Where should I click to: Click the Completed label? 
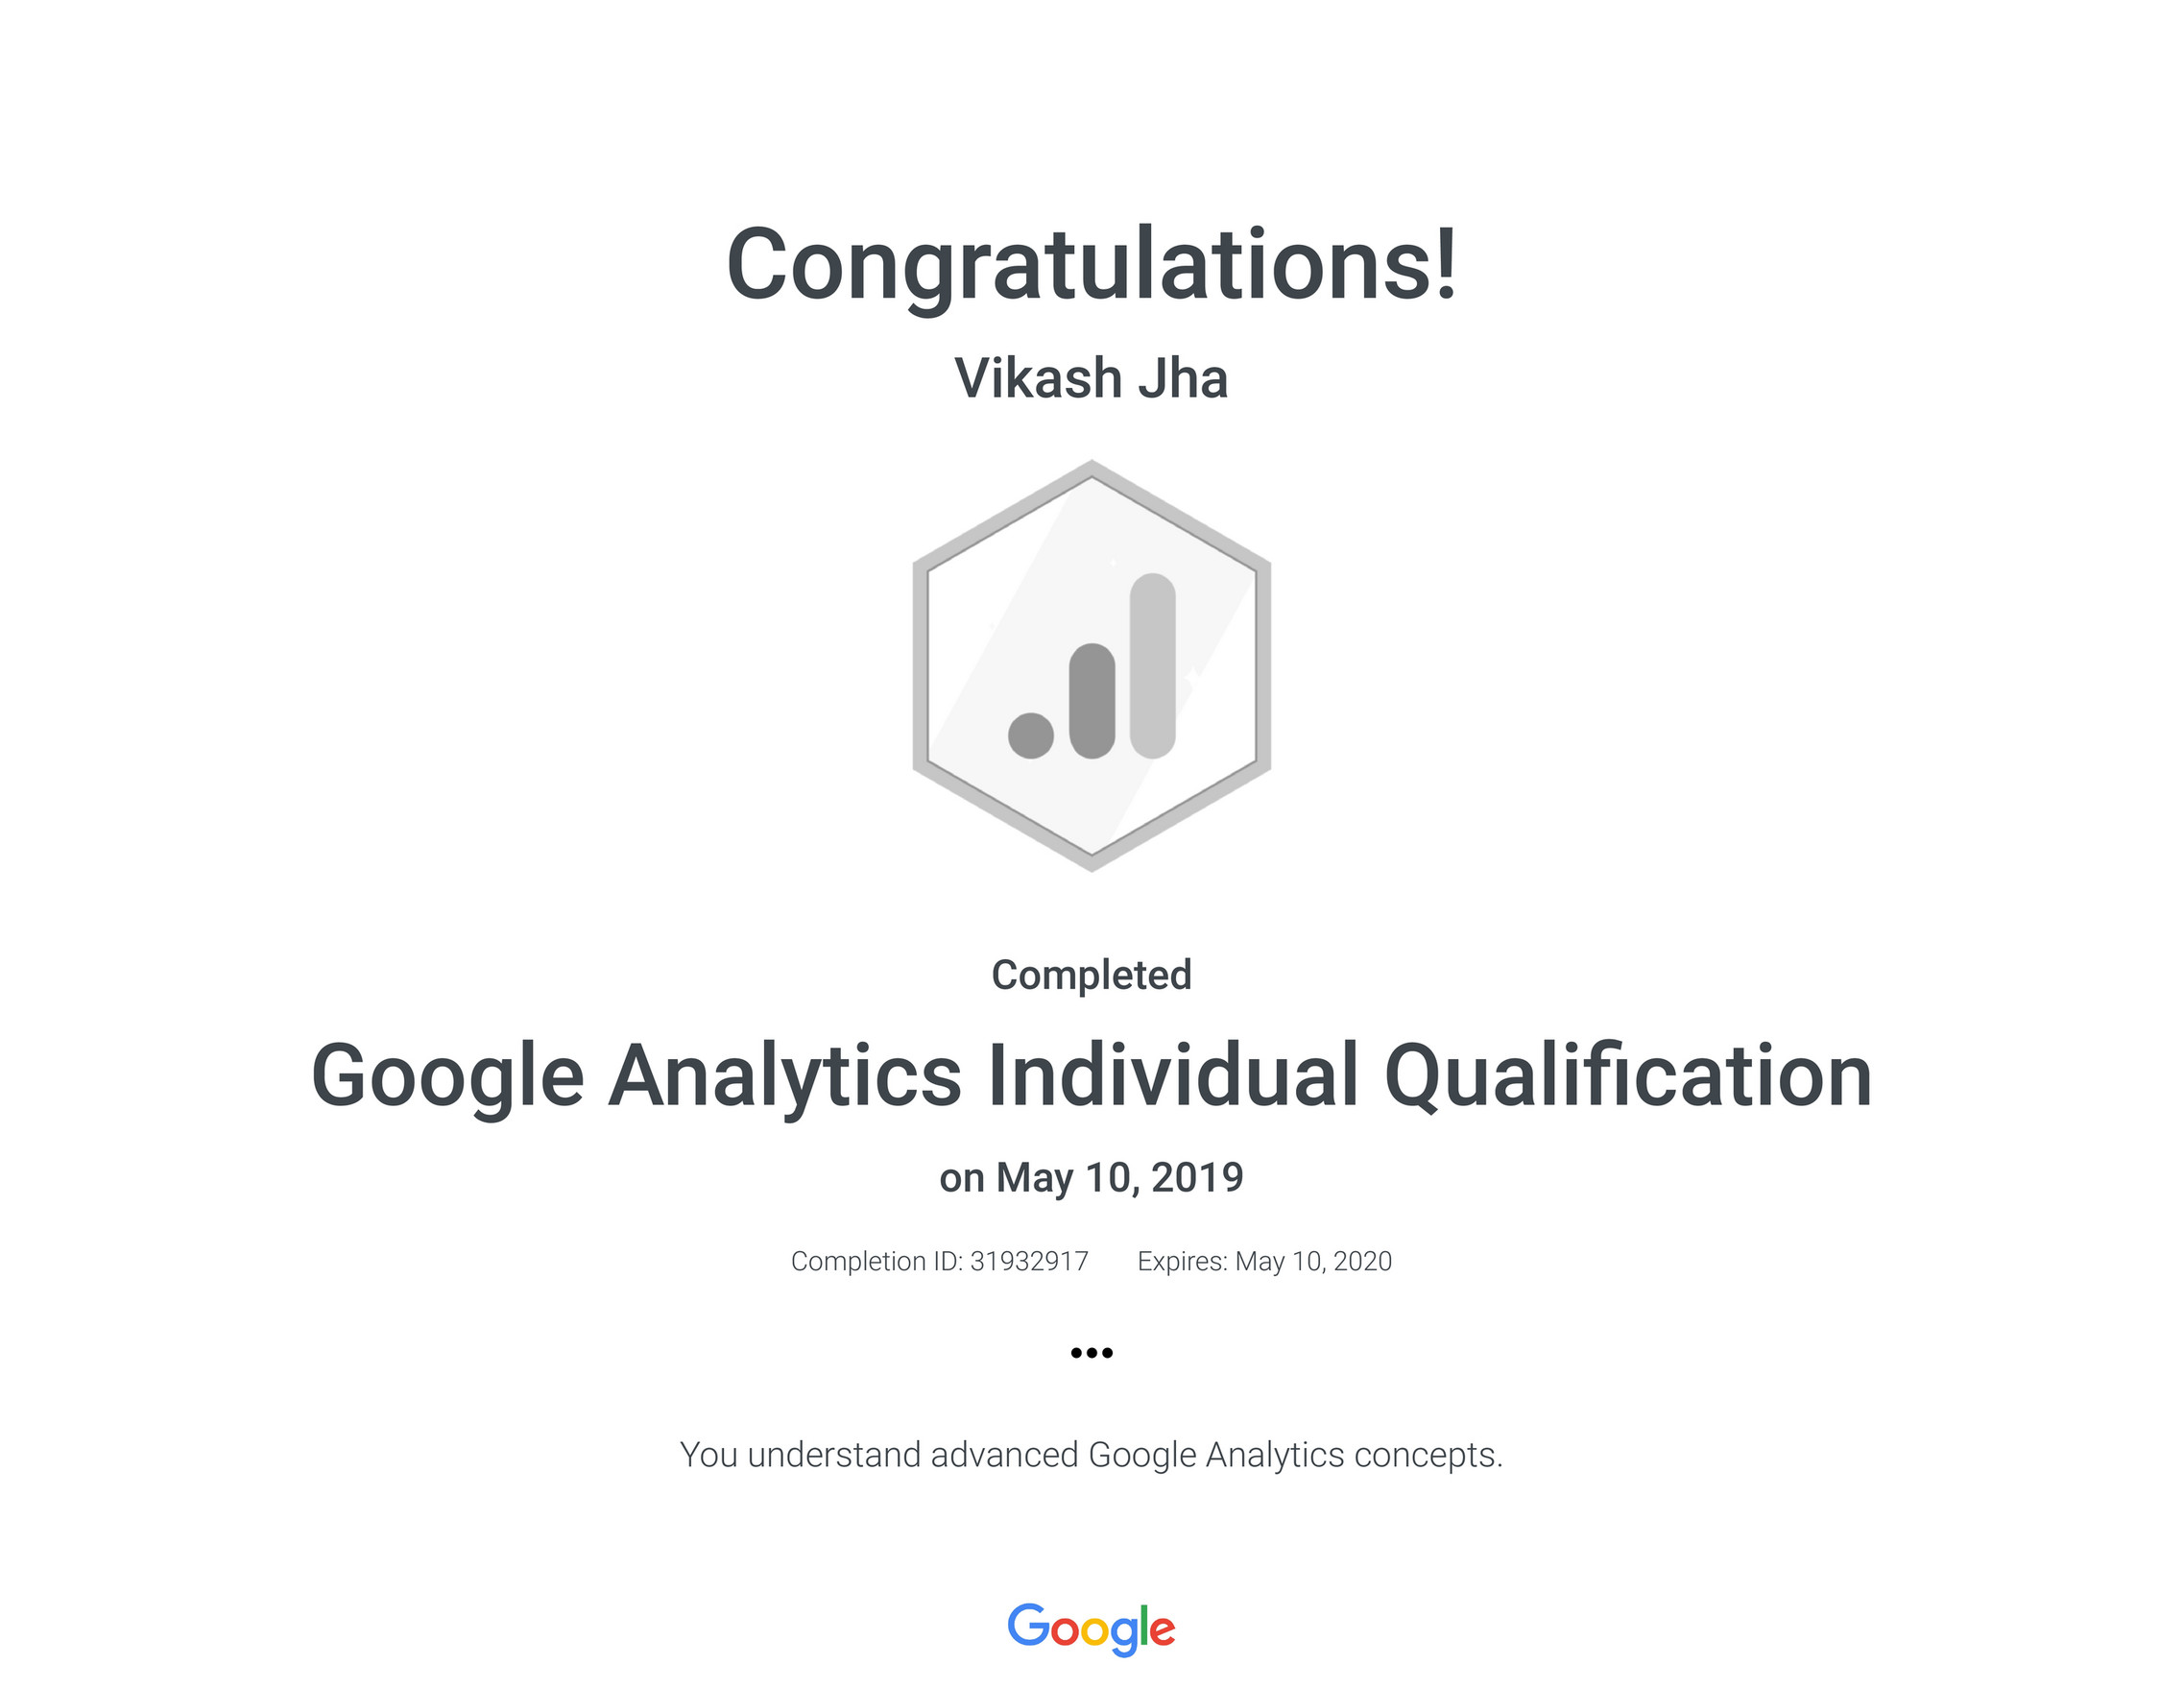coord(1091,975)
